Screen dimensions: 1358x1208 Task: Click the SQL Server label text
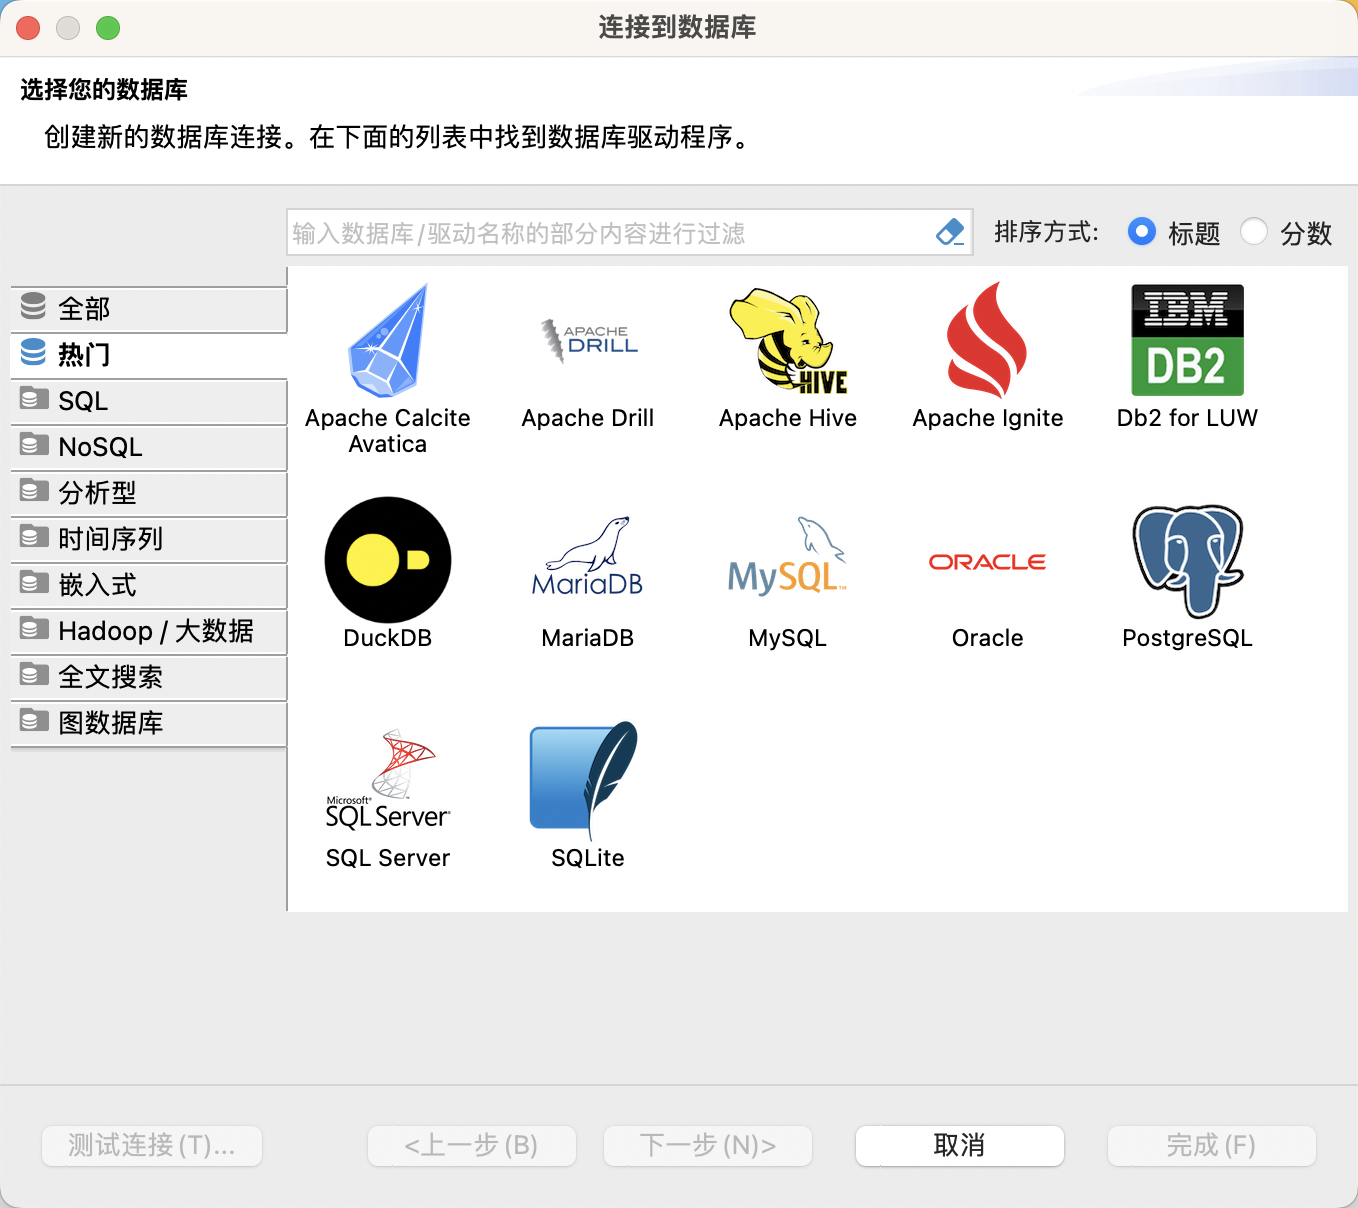[388, 858]
